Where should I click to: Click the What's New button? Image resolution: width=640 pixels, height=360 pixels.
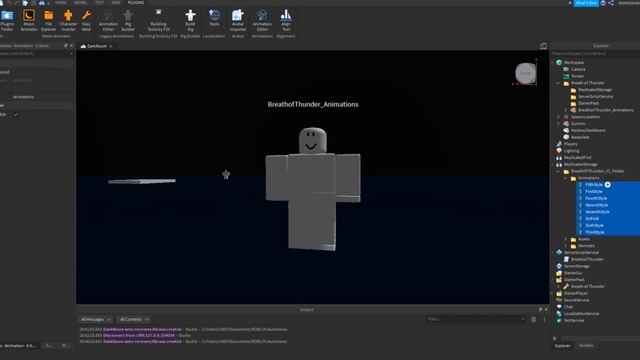click(x=586, y=3)
